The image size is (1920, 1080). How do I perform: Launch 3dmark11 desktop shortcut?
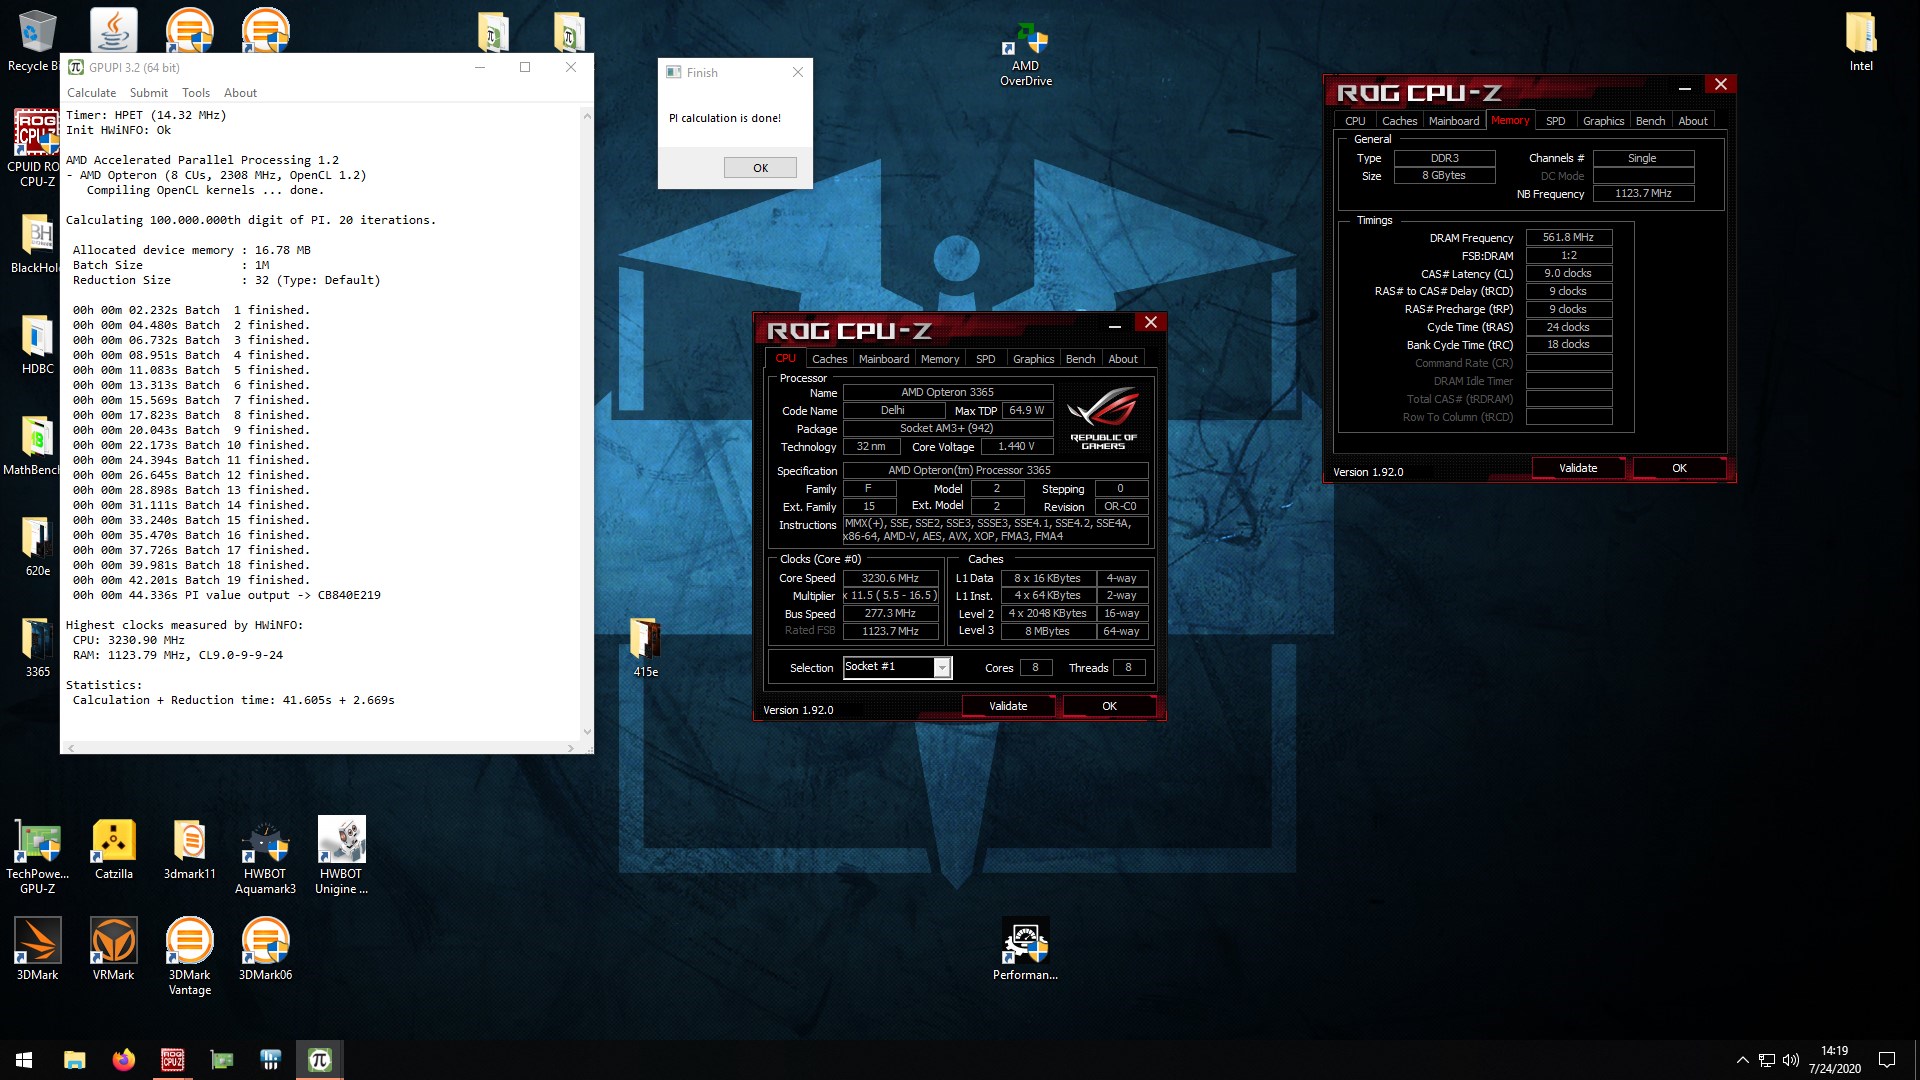tap(189, 850)
